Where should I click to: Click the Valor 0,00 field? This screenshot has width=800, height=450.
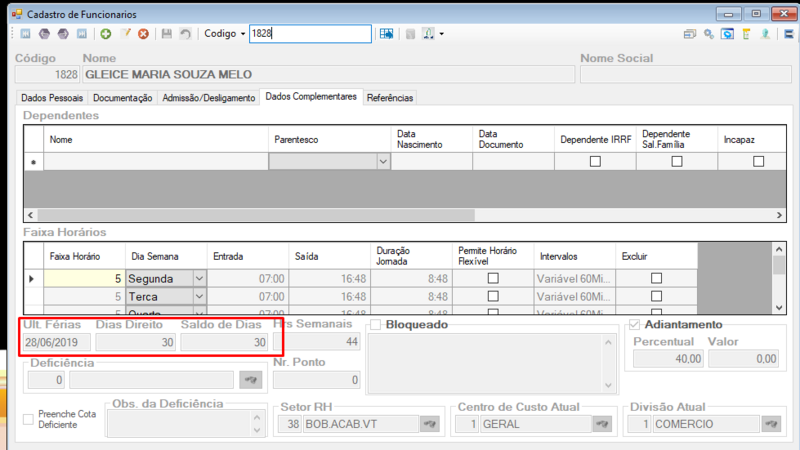tap(743, 359)
